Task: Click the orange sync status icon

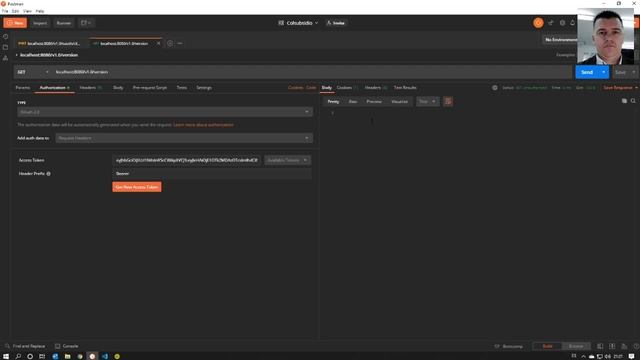Action: click(538, 23)
